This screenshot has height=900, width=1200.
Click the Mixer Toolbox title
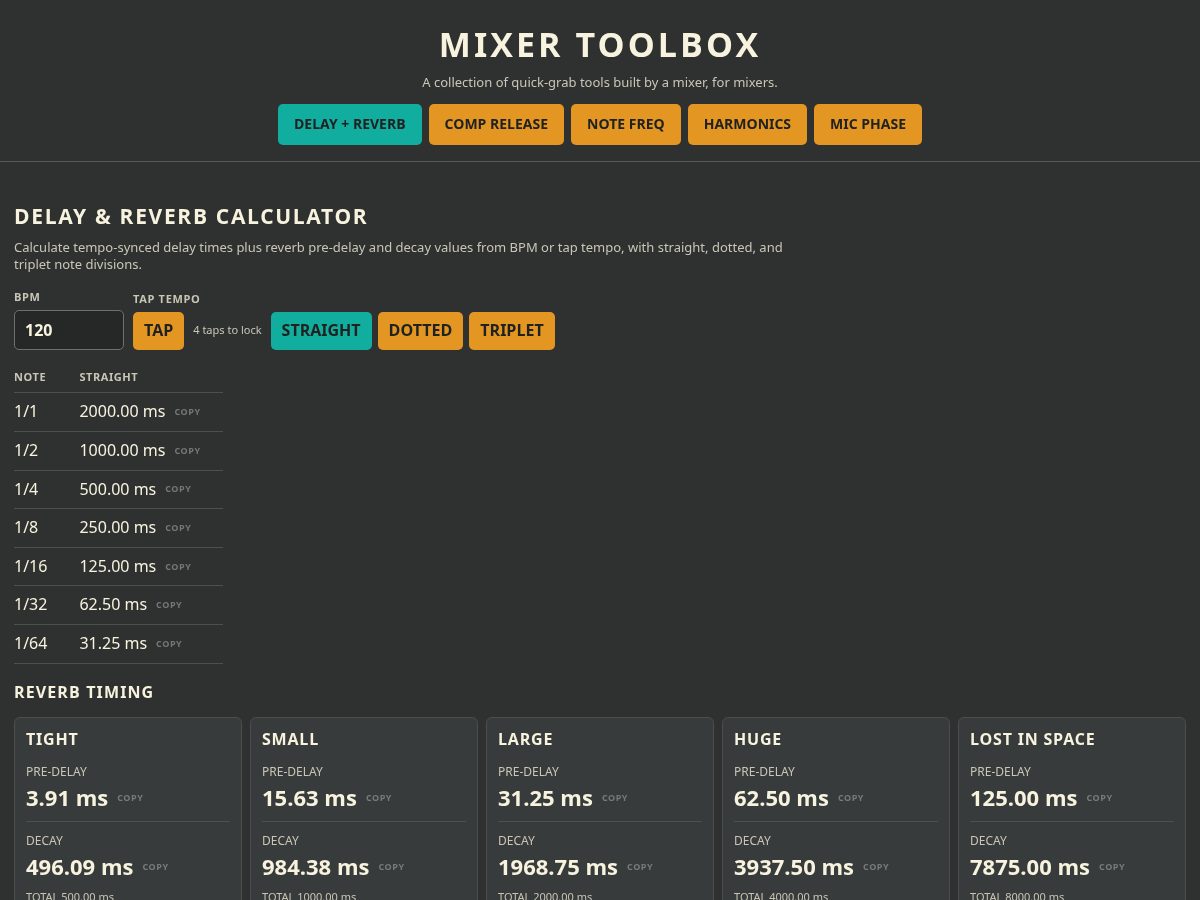[600, 45]
